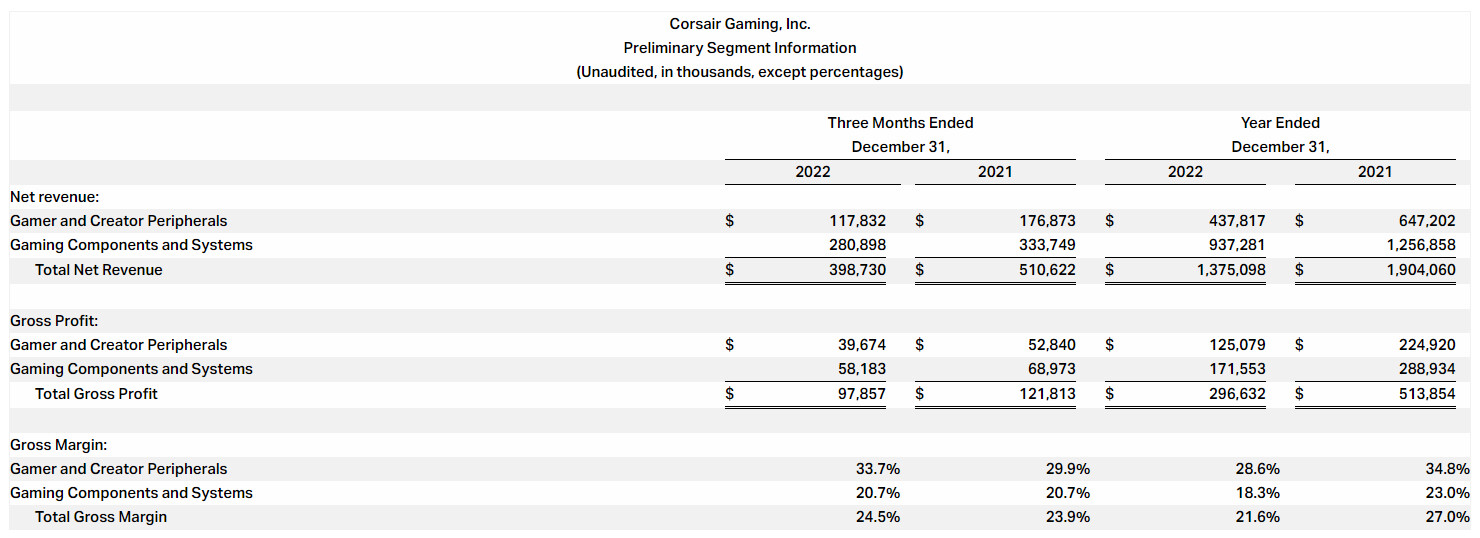
Task: Click the "Three Months Ended" column header
Action: 900,123
